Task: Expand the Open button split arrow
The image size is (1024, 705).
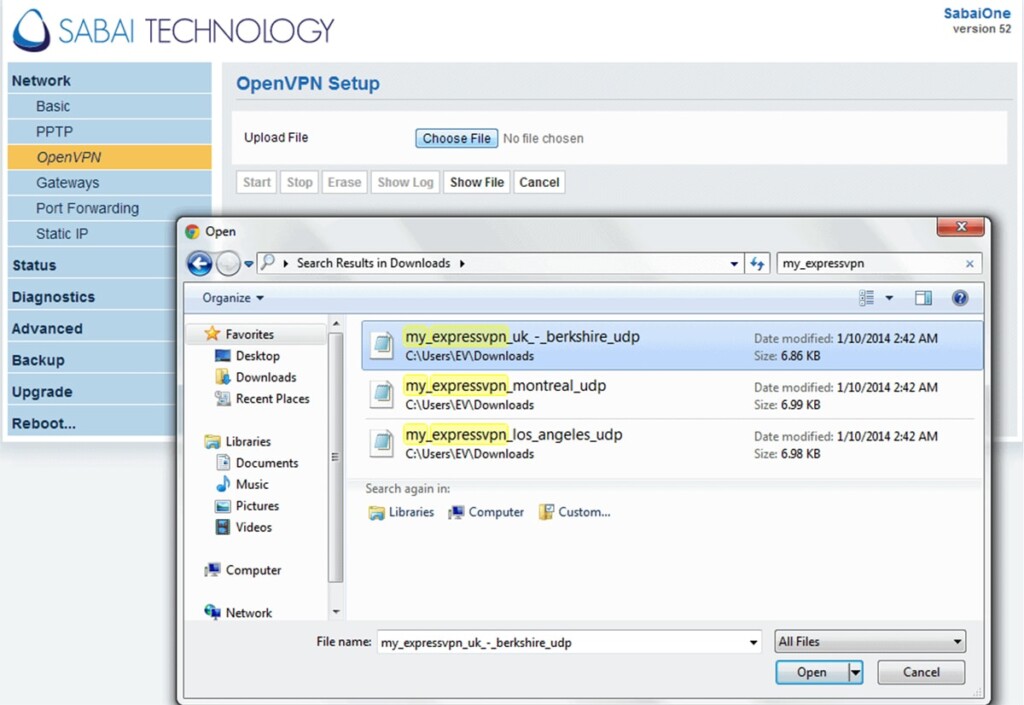Action: point(856,672)
